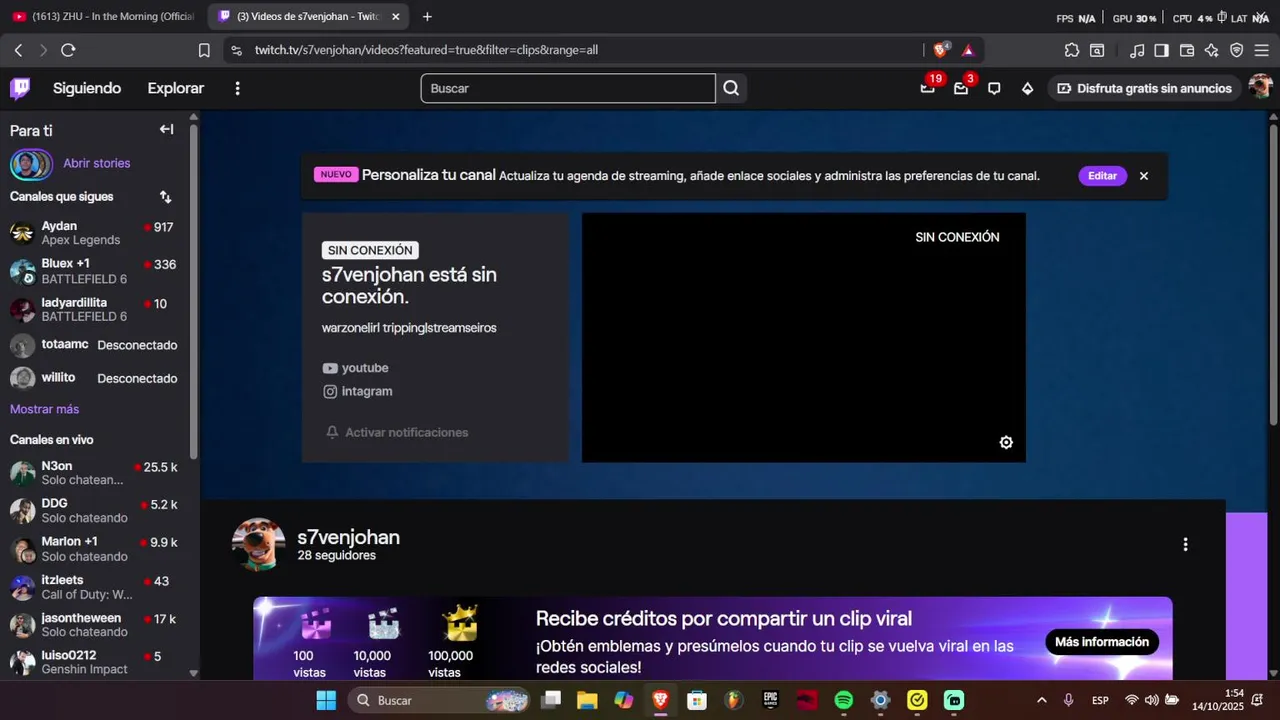
Task: View site information icon in address bar
Action: coord(235,50)
